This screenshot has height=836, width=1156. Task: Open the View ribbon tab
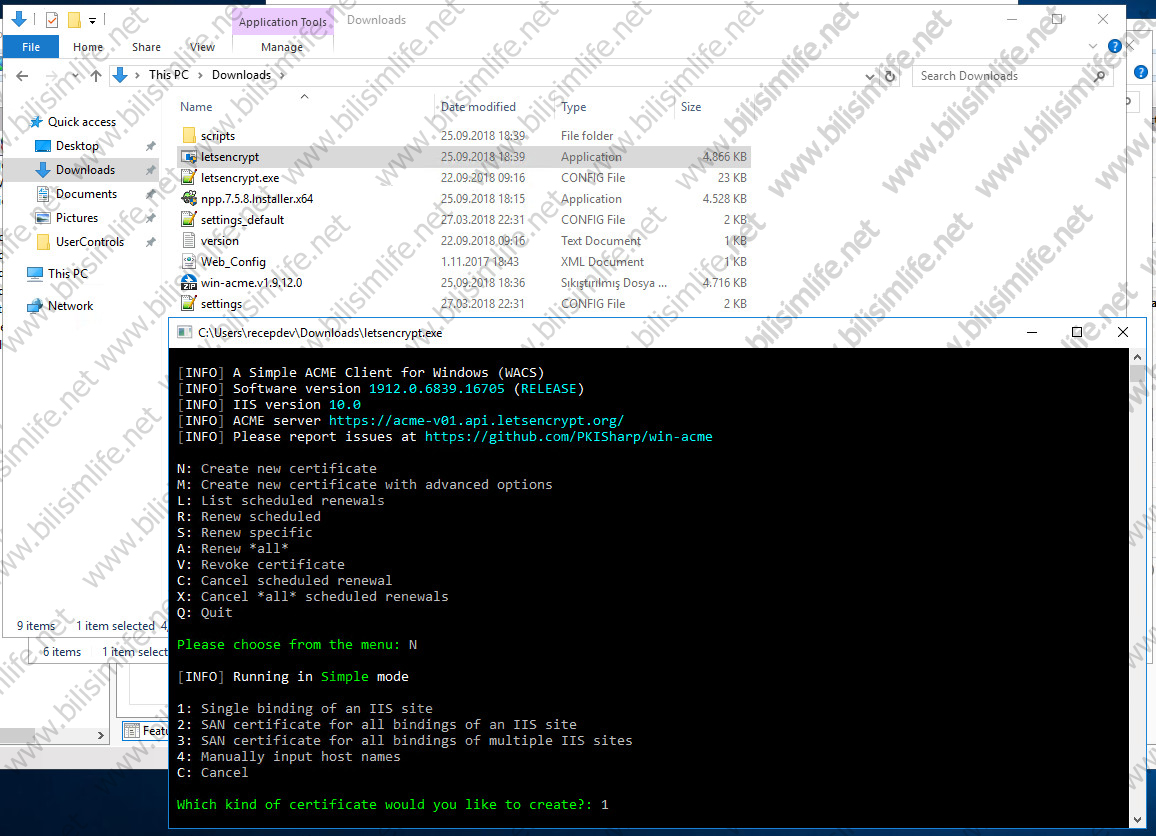coord(202,47)
